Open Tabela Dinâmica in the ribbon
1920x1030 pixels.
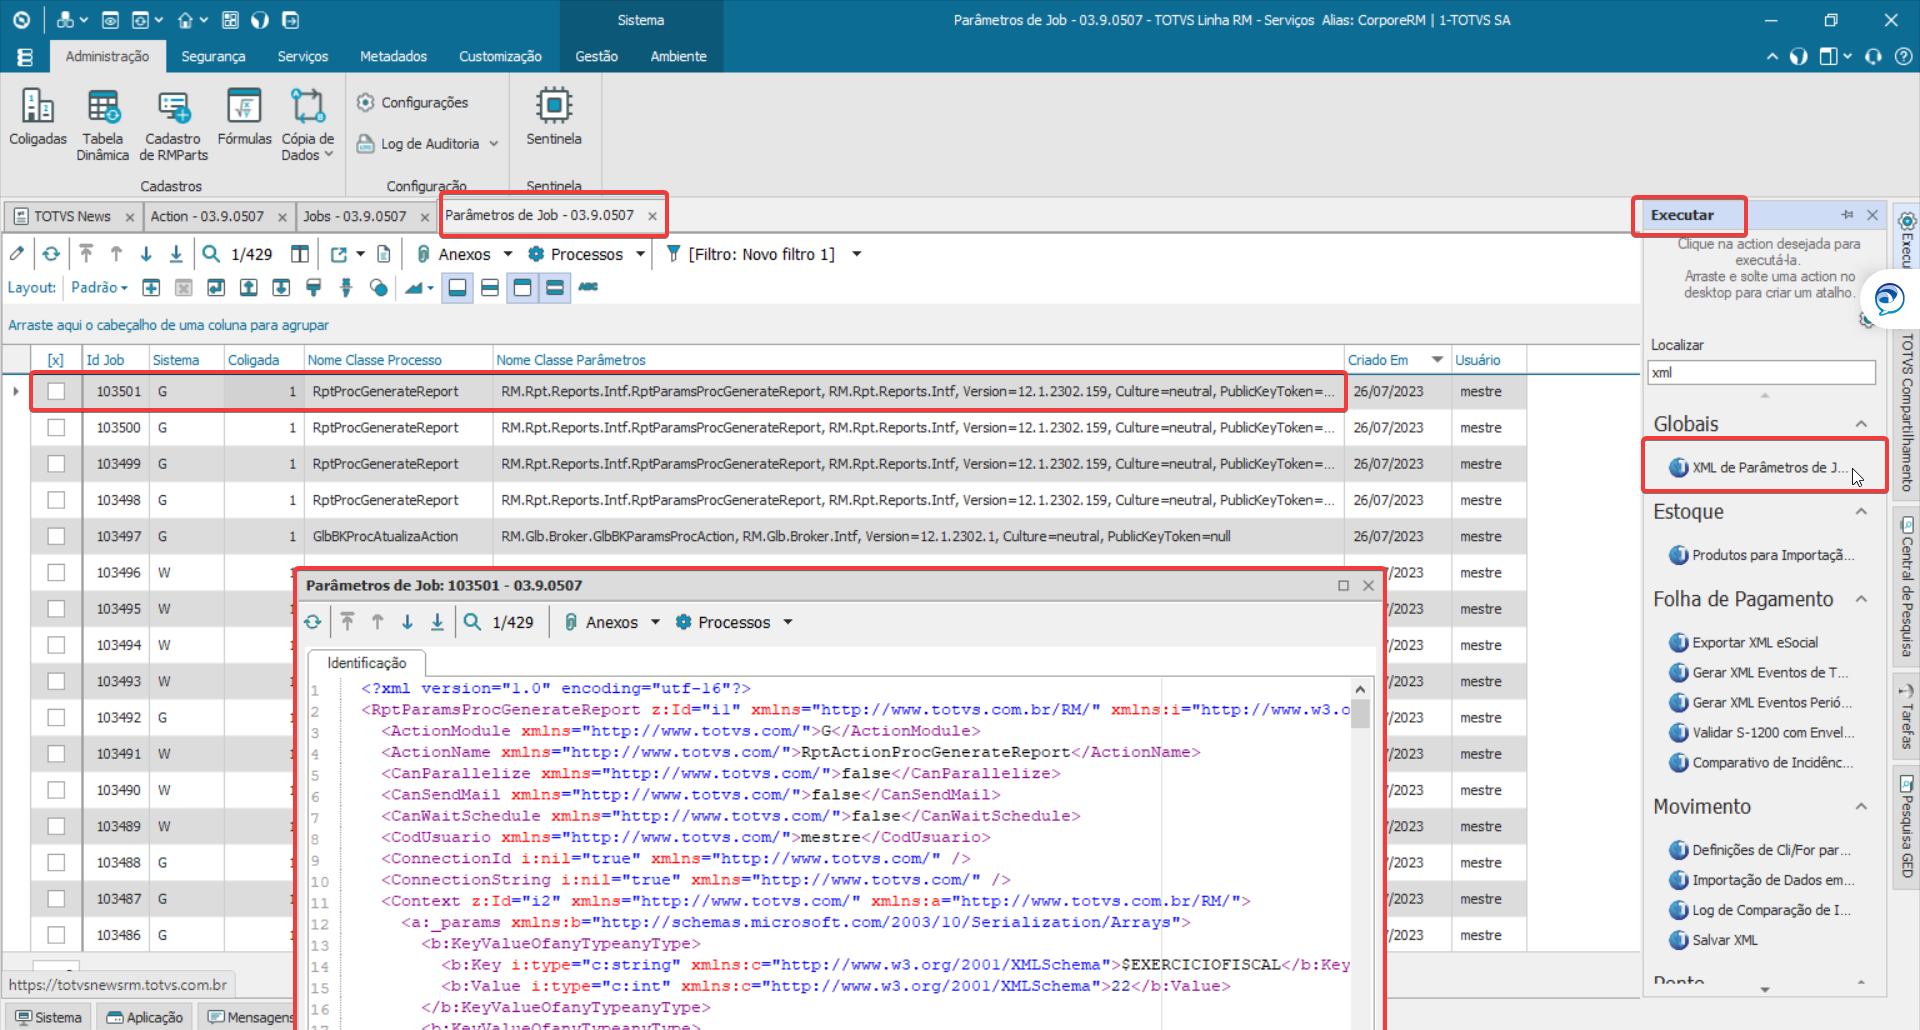click(x=103, y=124)
